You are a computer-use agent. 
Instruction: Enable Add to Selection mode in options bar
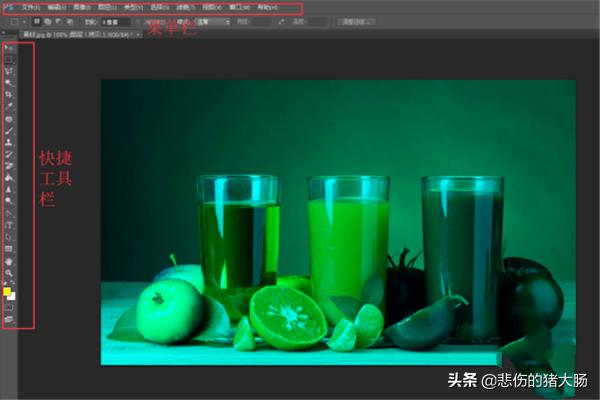(47, 20)
